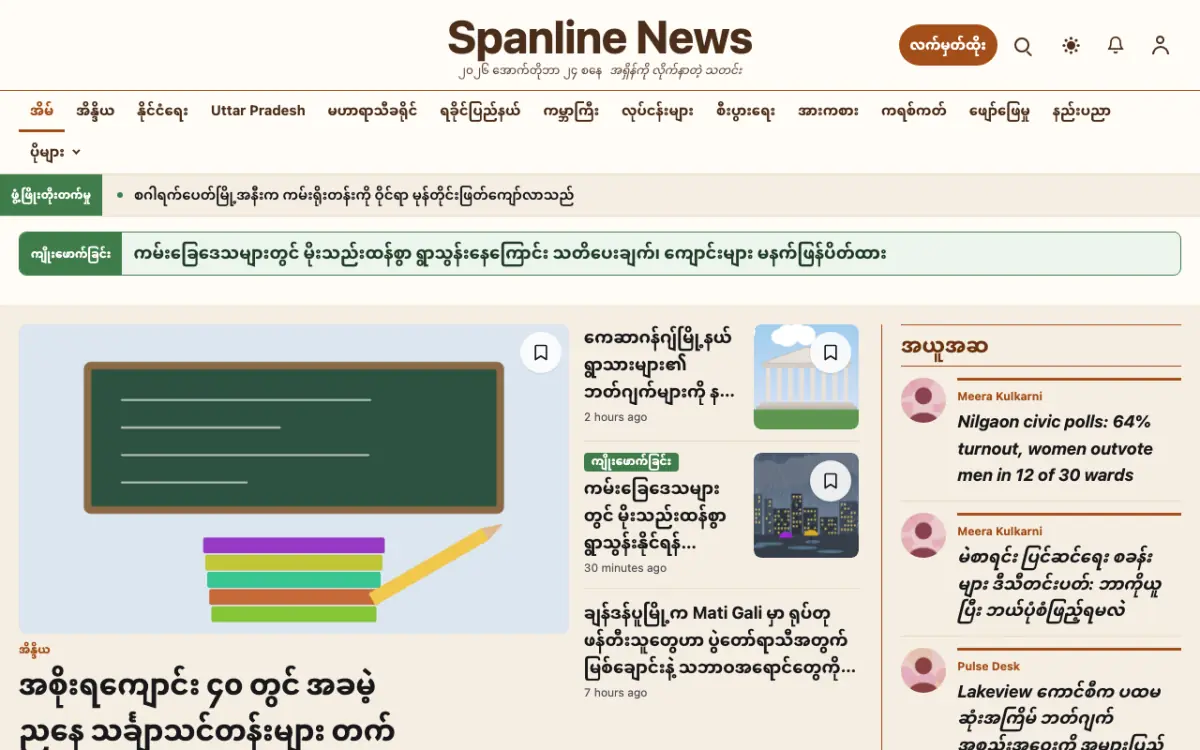Open the lead headline အစိုးရကျောင်း ၄၀ တွင်

tap(207, 709)
